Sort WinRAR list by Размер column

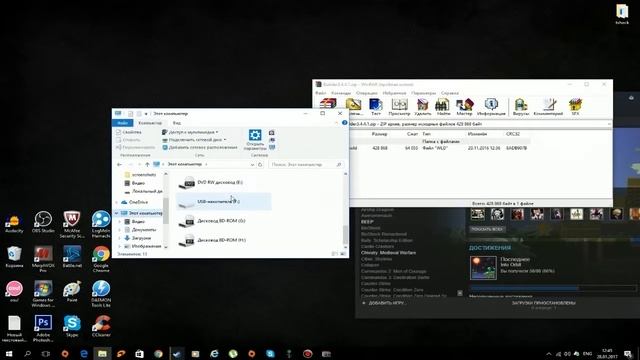tap(380, 134)
